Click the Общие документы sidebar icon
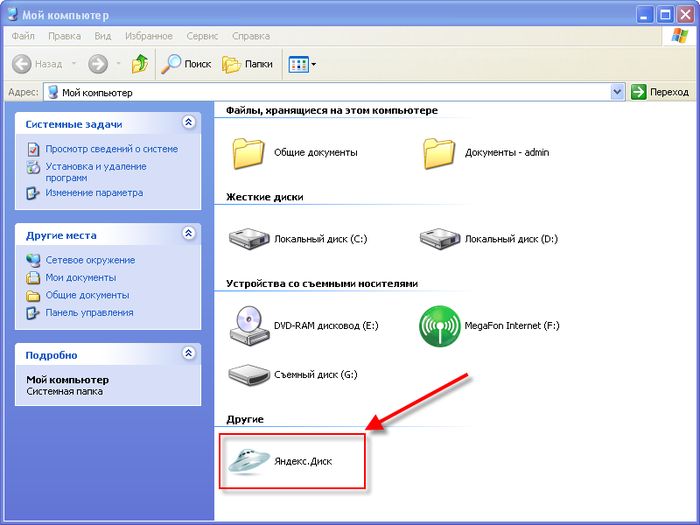 coord(33,296)
